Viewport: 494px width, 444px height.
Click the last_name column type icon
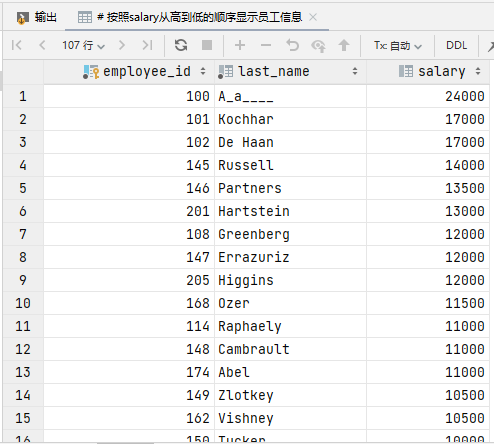pyautogui.click(x=225, y=72)
